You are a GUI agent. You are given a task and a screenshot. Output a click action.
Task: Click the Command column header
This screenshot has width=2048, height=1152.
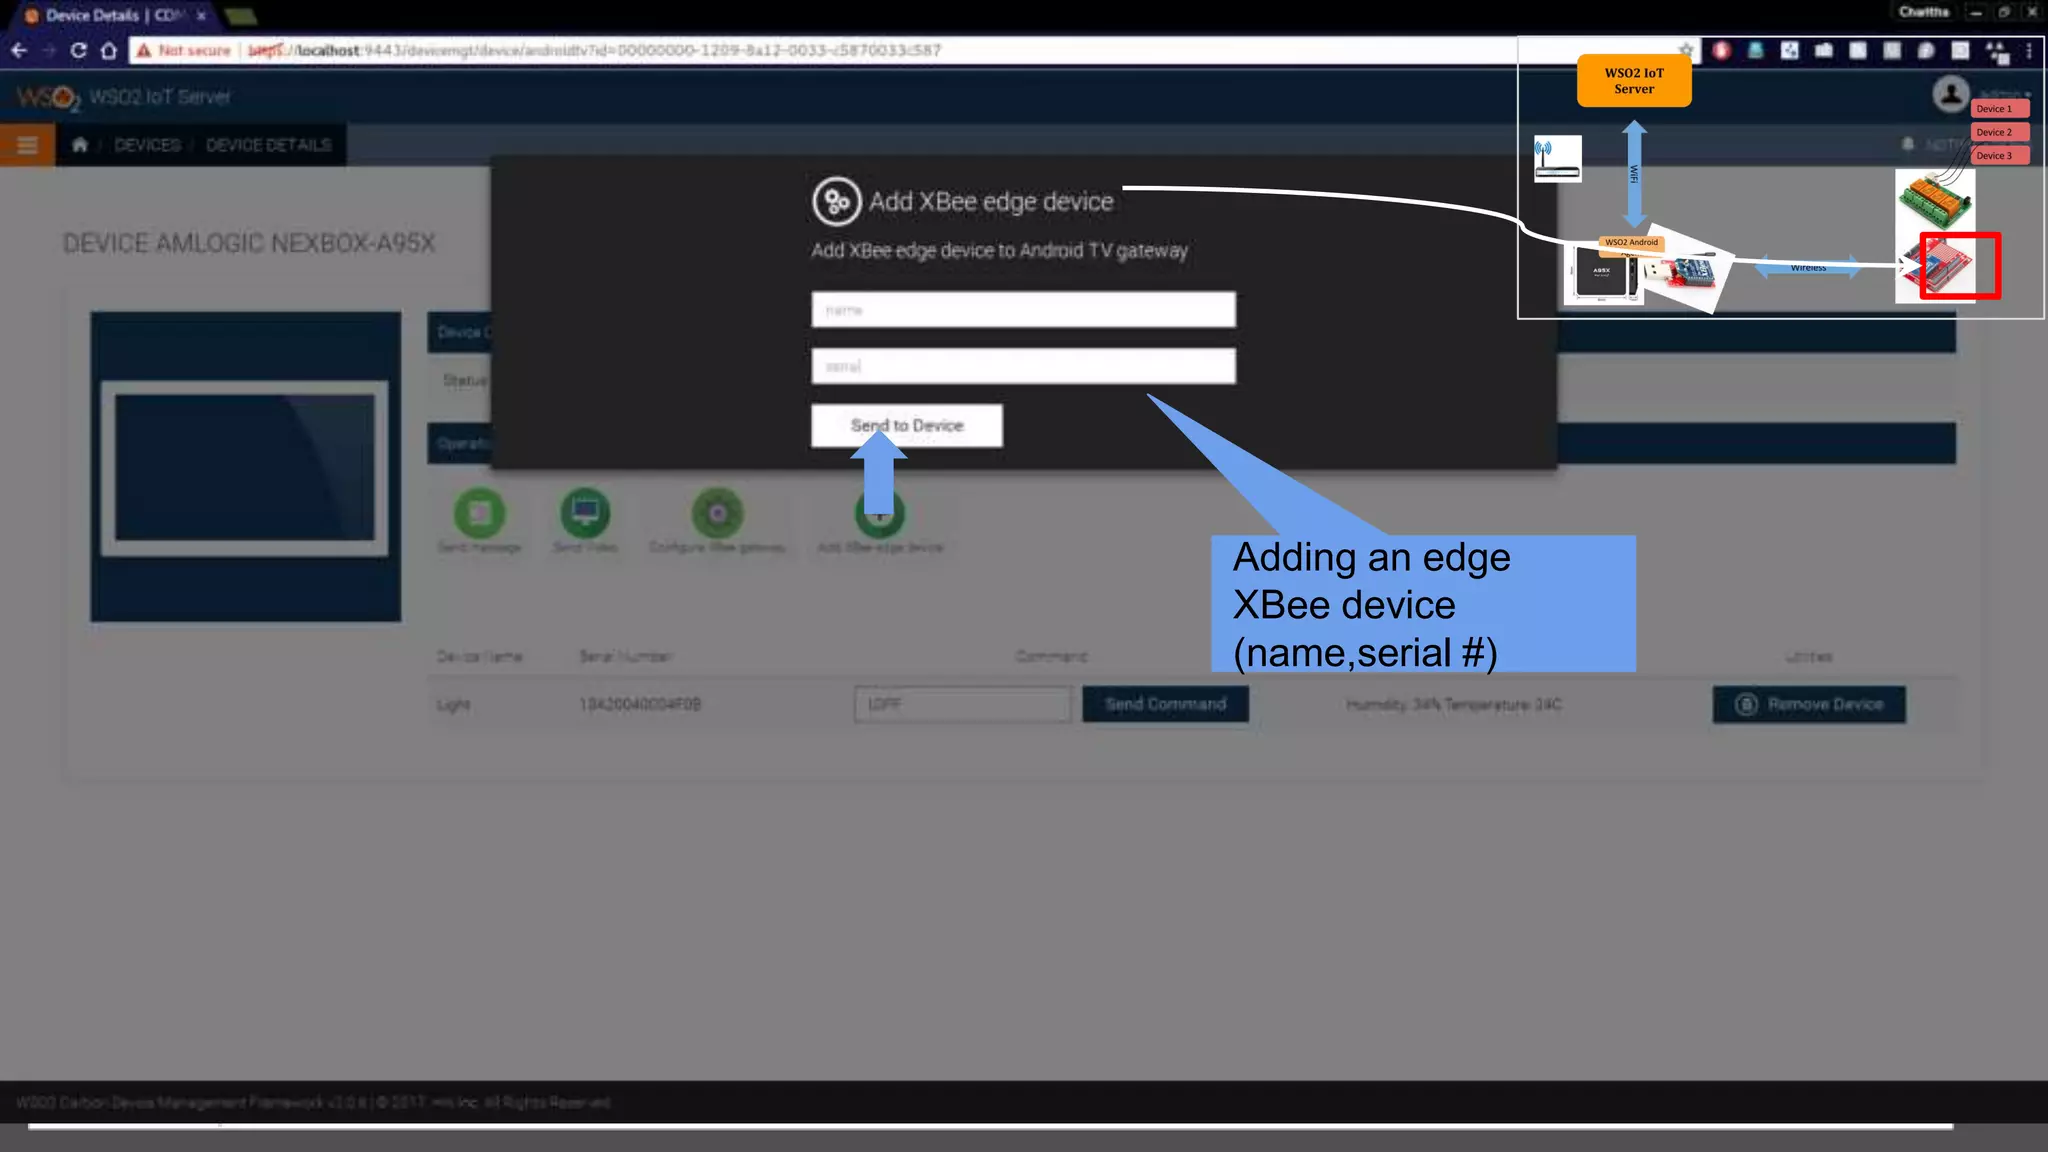point(1051,656)
